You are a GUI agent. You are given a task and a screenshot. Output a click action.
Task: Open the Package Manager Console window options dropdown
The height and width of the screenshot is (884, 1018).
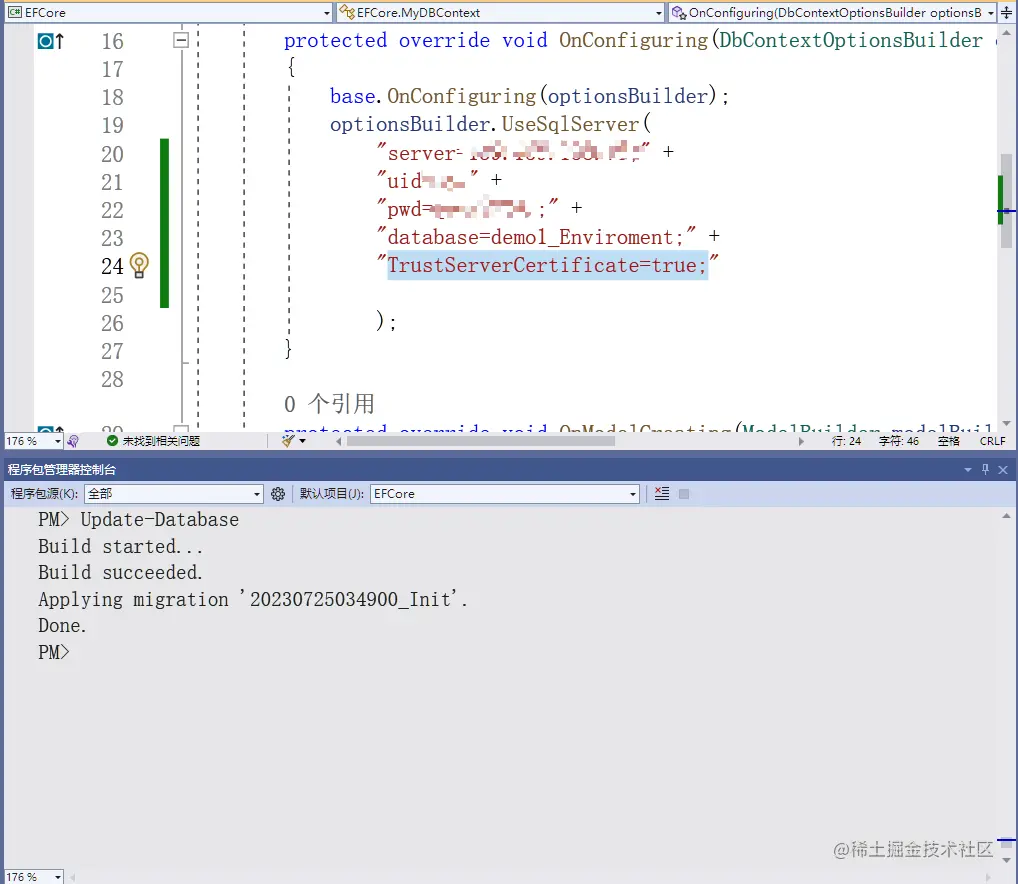tap(968, 469)
